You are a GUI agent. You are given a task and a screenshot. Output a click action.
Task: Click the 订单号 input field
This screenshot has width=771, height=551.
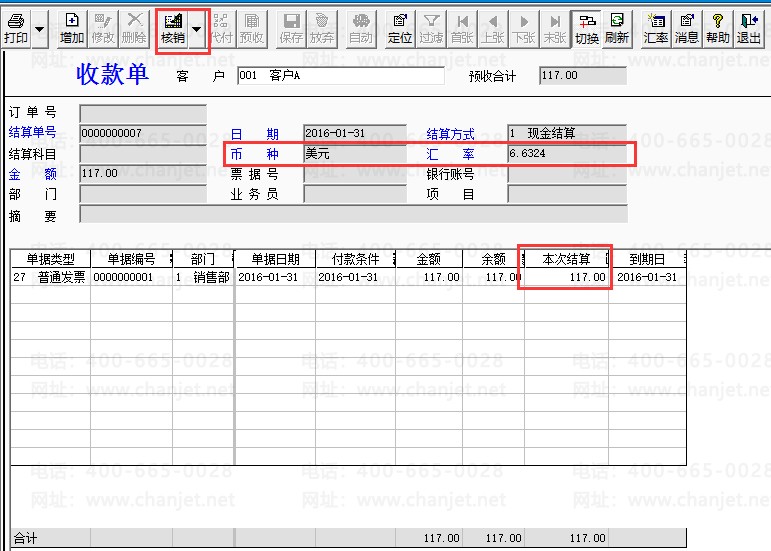(143, 114)
